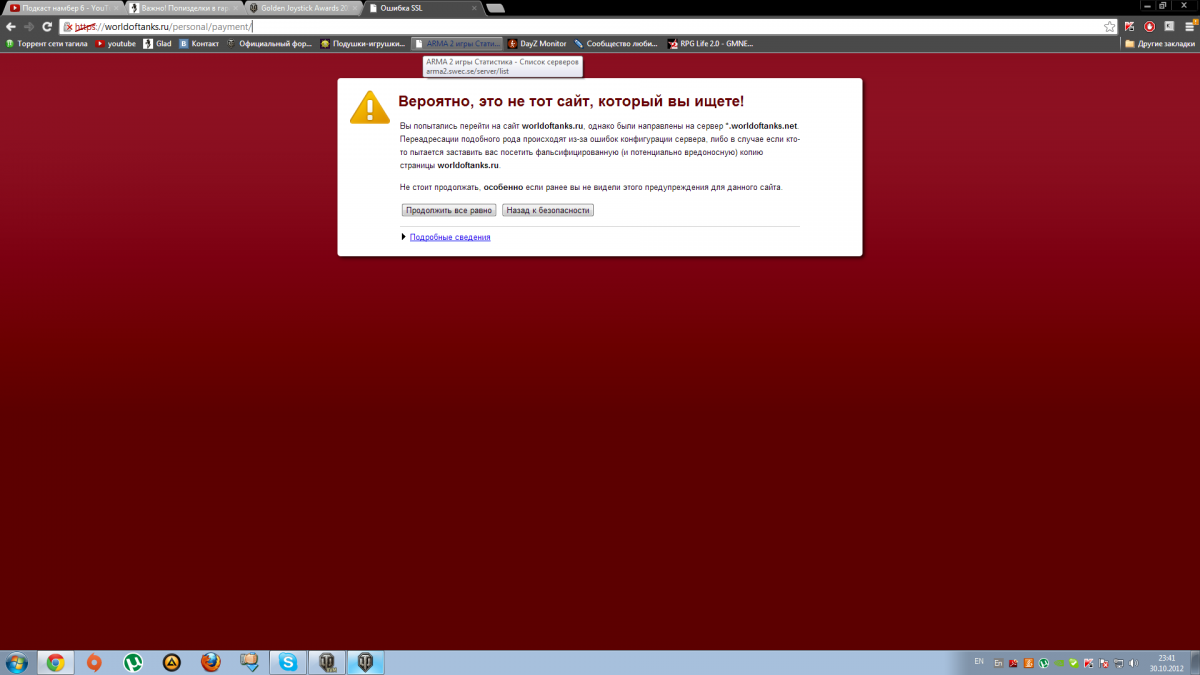
Task: Click the Chrome forward arrow
Action: 29,27
